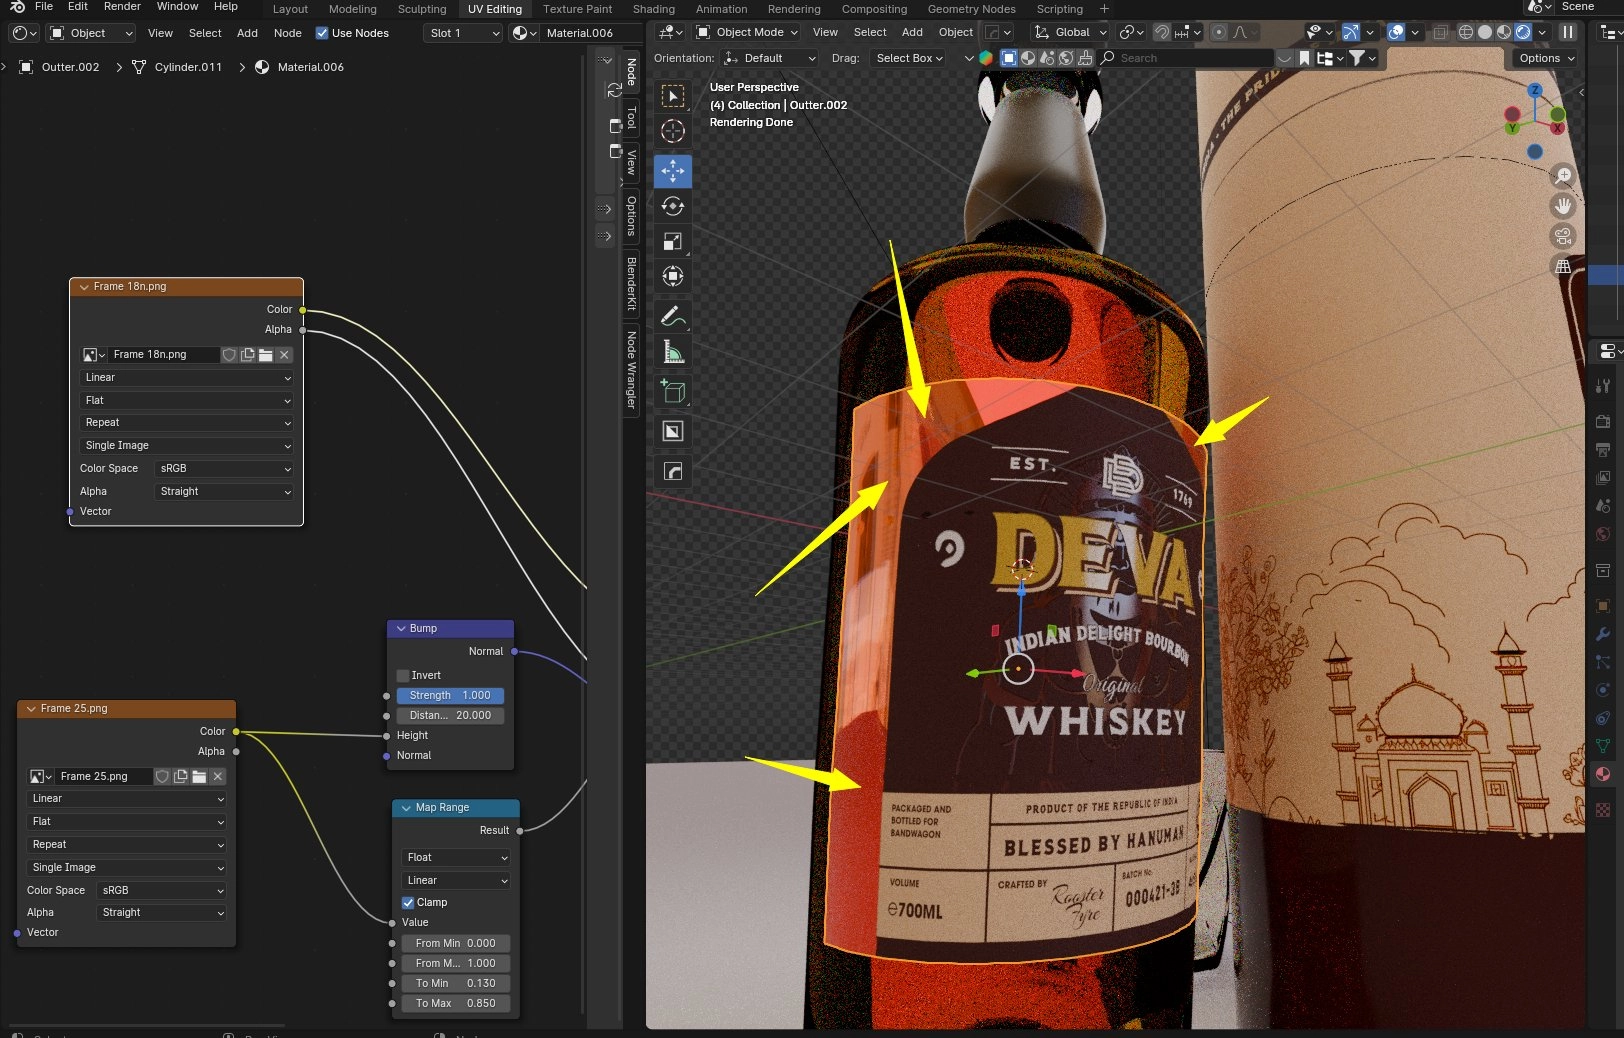Select the Cursor tool in viewport toolbar
Screen dimensions: 1624x1038
point(673,131)
